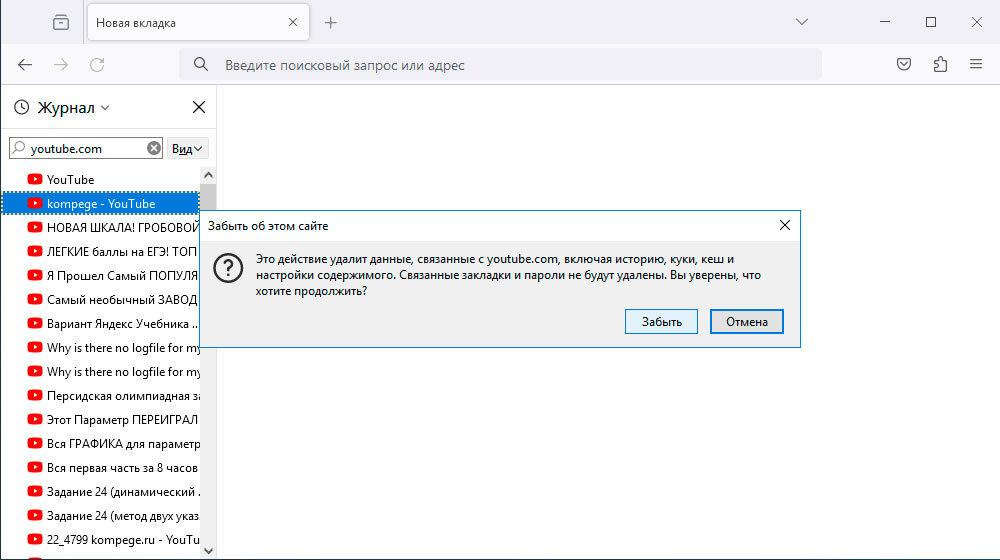The width and height of the screenshot is (1000, 560).
Task: Select the first 'Why is there no logfile' entry
Action: click(100, 348)
